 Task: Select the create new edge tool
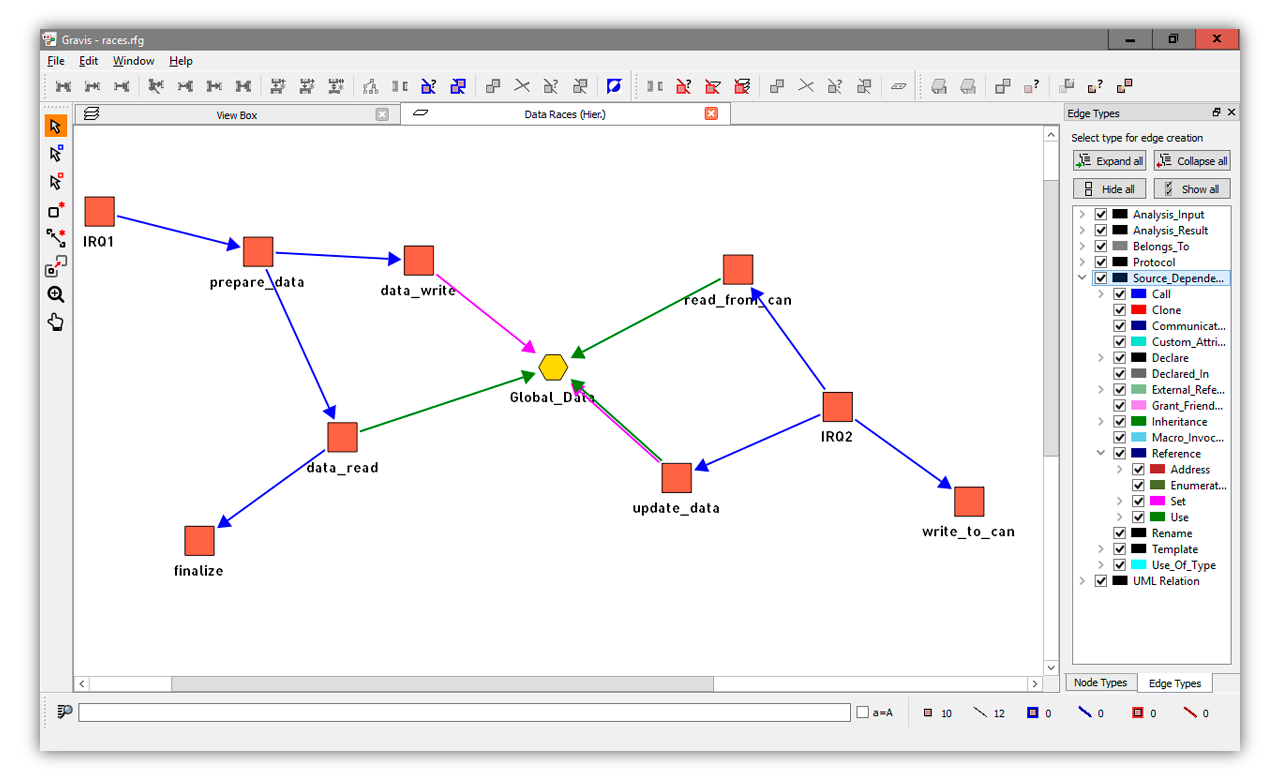(56, 238)
